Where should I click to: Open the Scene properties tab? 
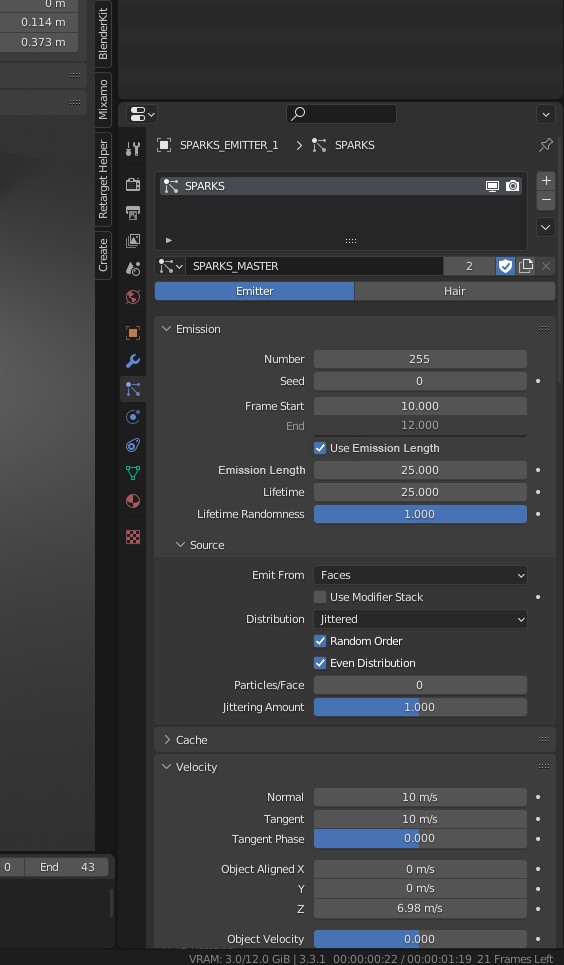click(133, 268)
